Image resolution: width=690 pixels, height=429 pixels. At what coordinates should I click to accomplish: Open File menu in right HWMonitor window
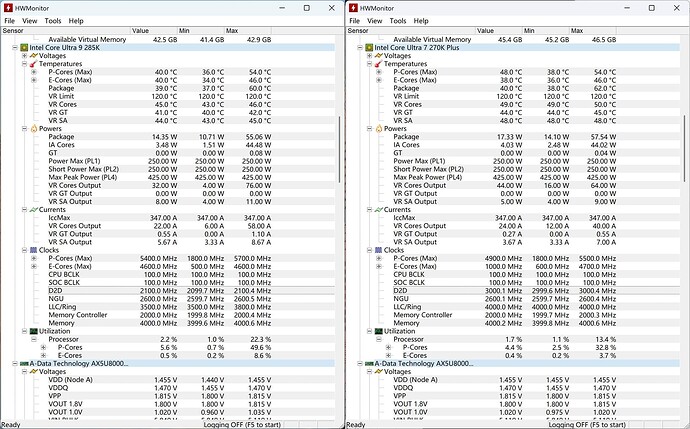click(x=354, y=21)
